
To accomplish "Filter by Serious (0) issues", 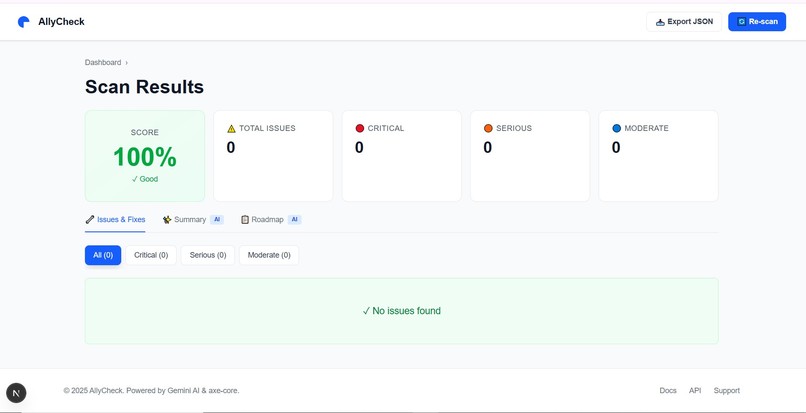I will pyautogui.click(x=208, y=255).
